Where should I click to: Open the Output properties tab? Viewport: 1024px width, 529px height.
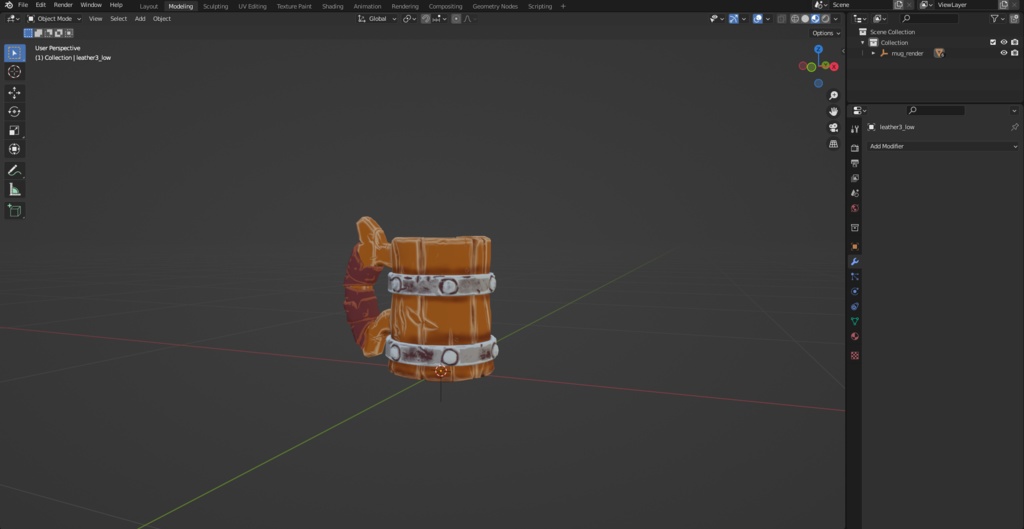coord(855,163)
